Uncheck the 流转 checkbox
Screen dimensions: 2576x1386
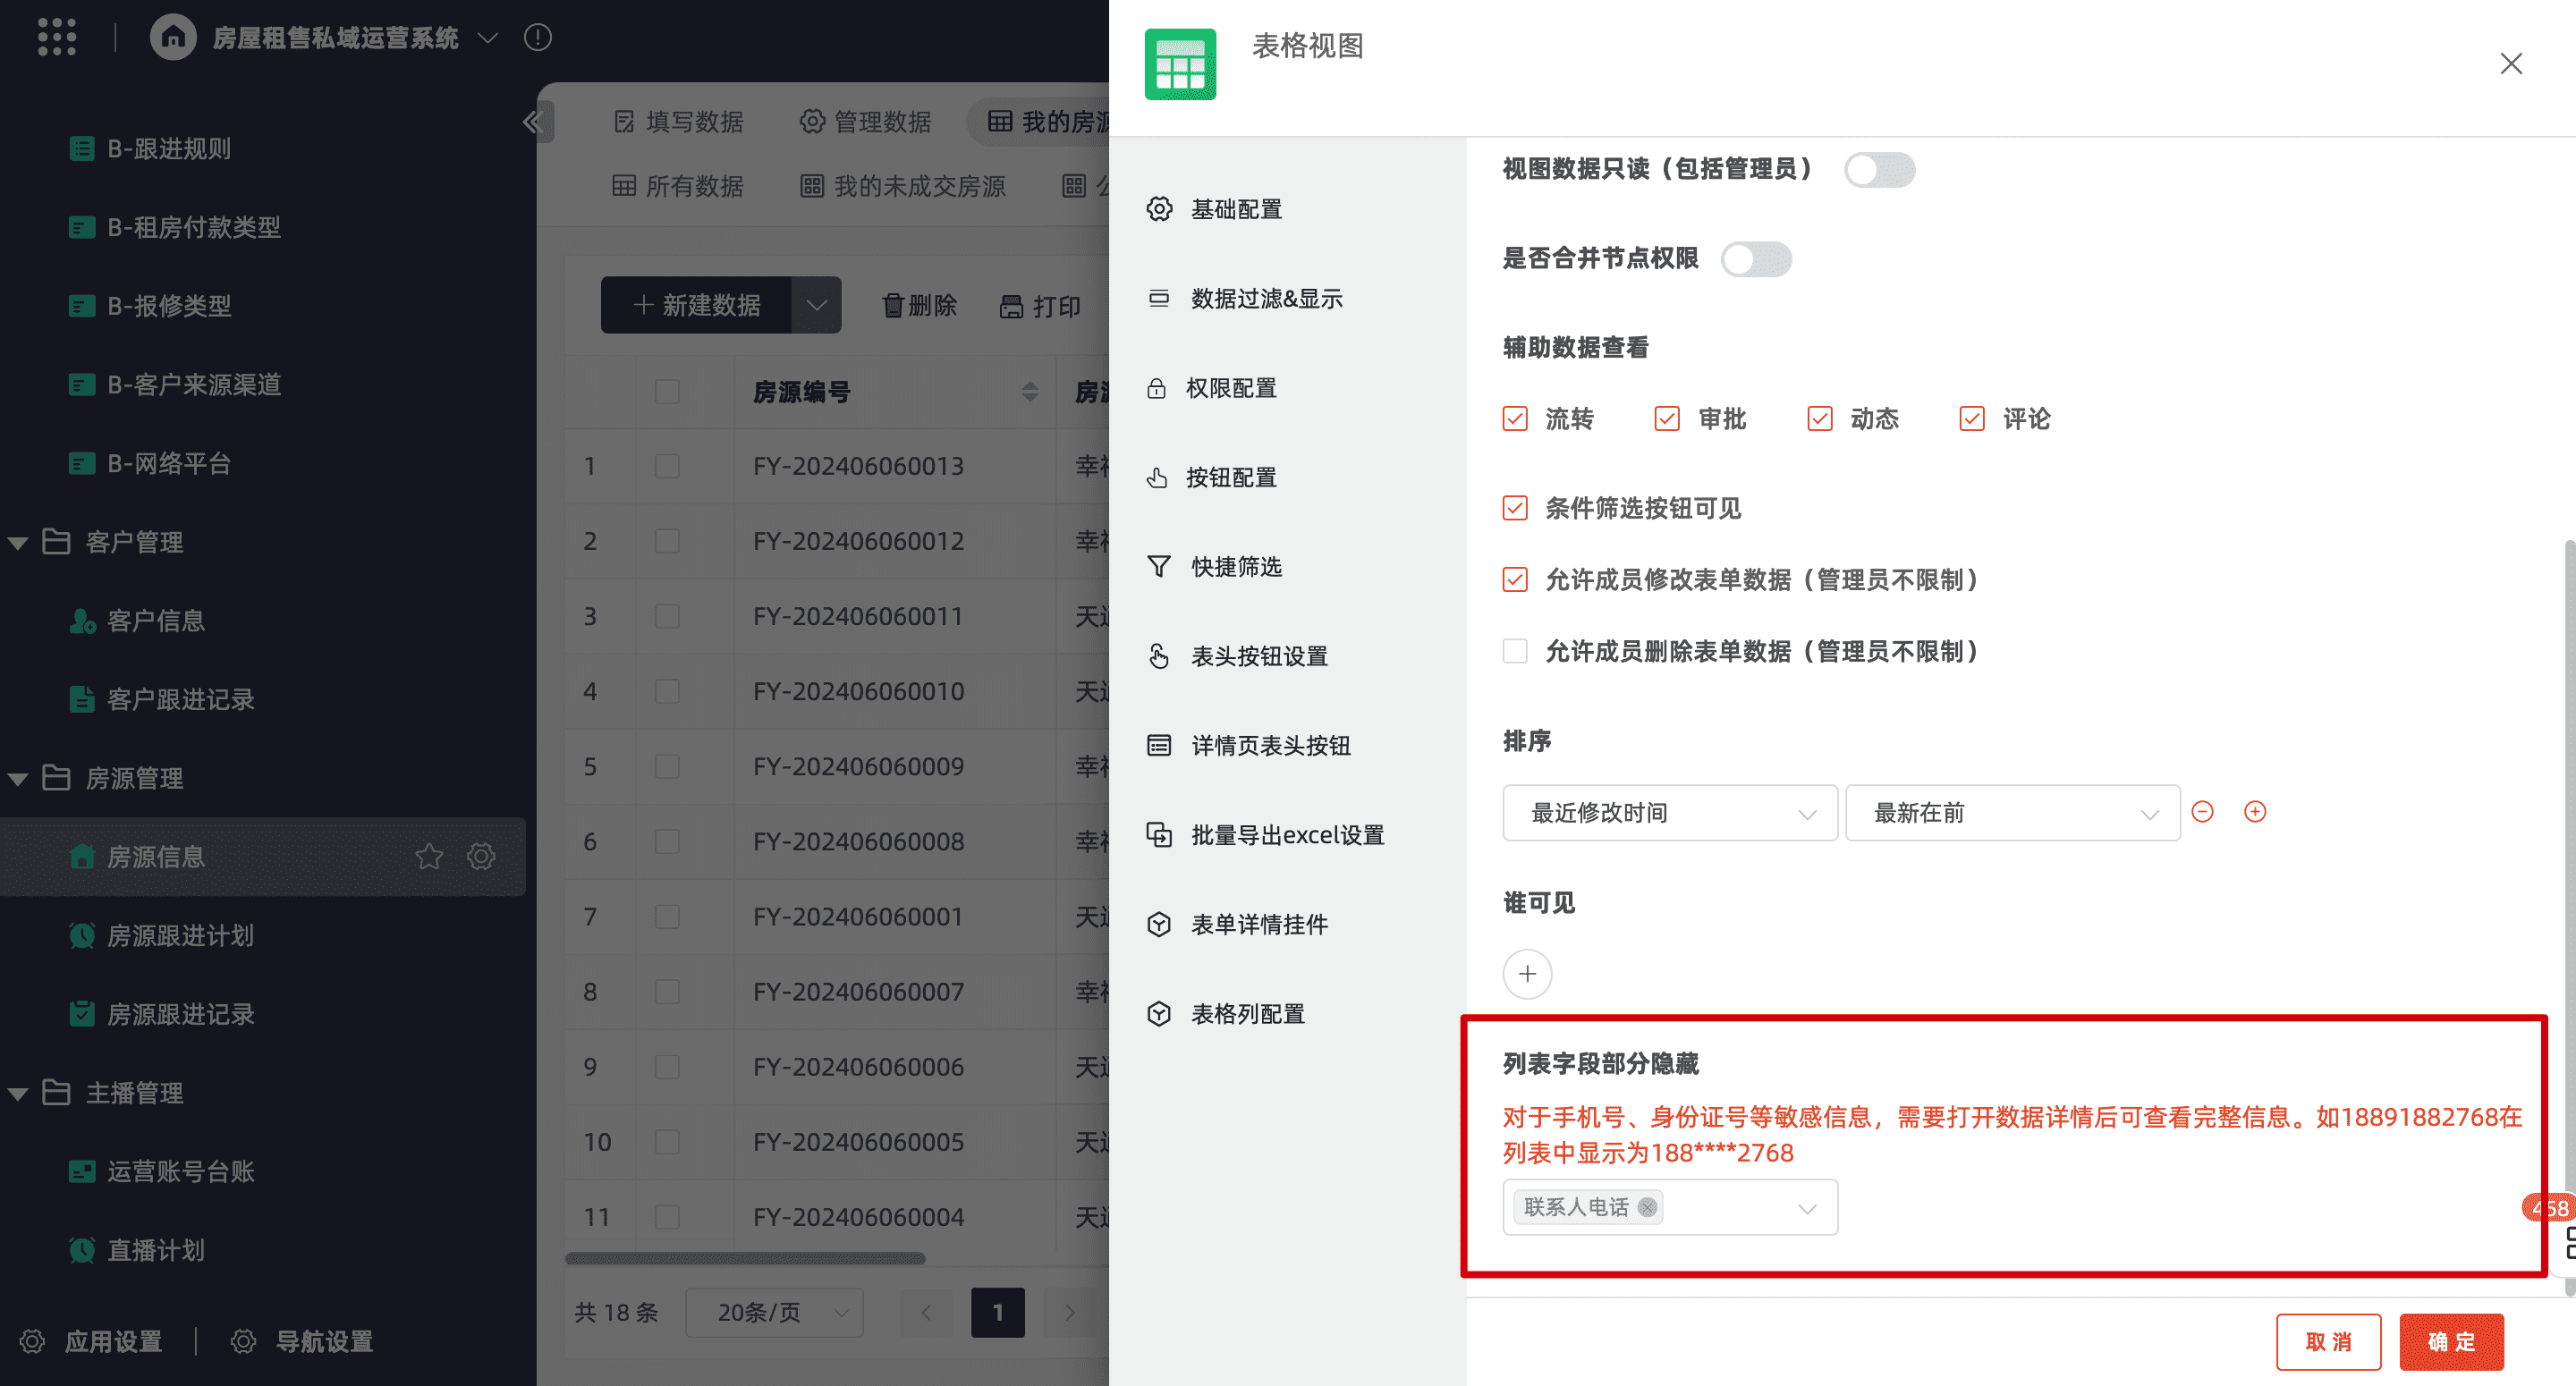click(1515, 418)
